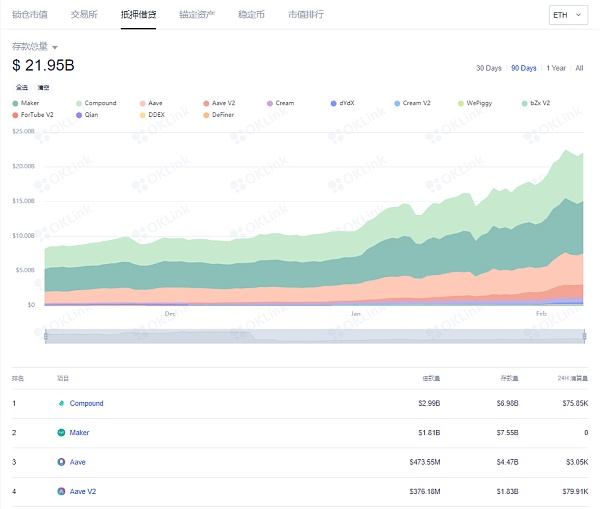Toggle the Compound series in chart legend
This screenshot has width=600, height=509.
(79, 103)
